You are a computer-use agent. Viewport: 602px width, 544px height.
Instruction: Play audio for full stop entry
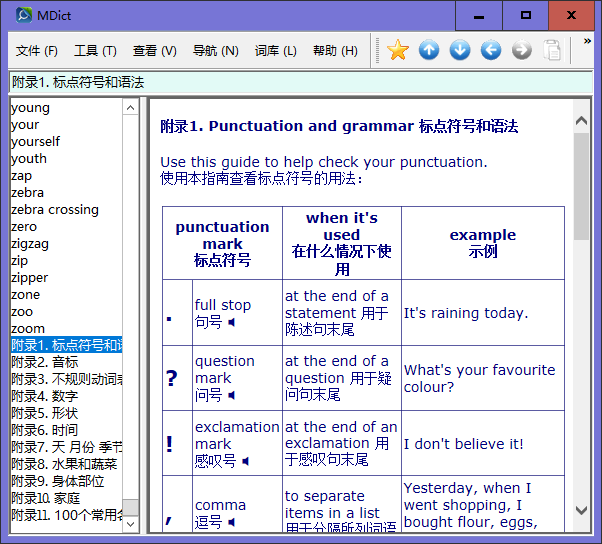click(232, 323)
